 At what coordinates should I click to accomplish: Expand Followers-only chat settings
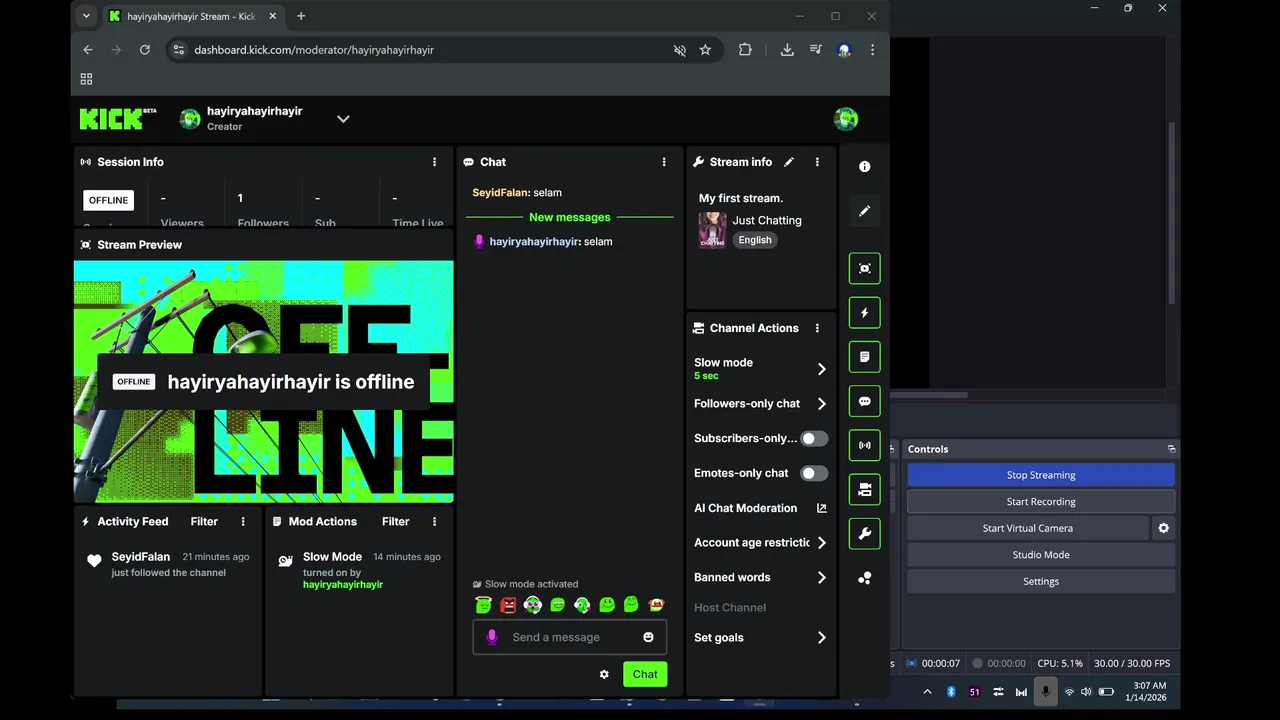(822, 404)
